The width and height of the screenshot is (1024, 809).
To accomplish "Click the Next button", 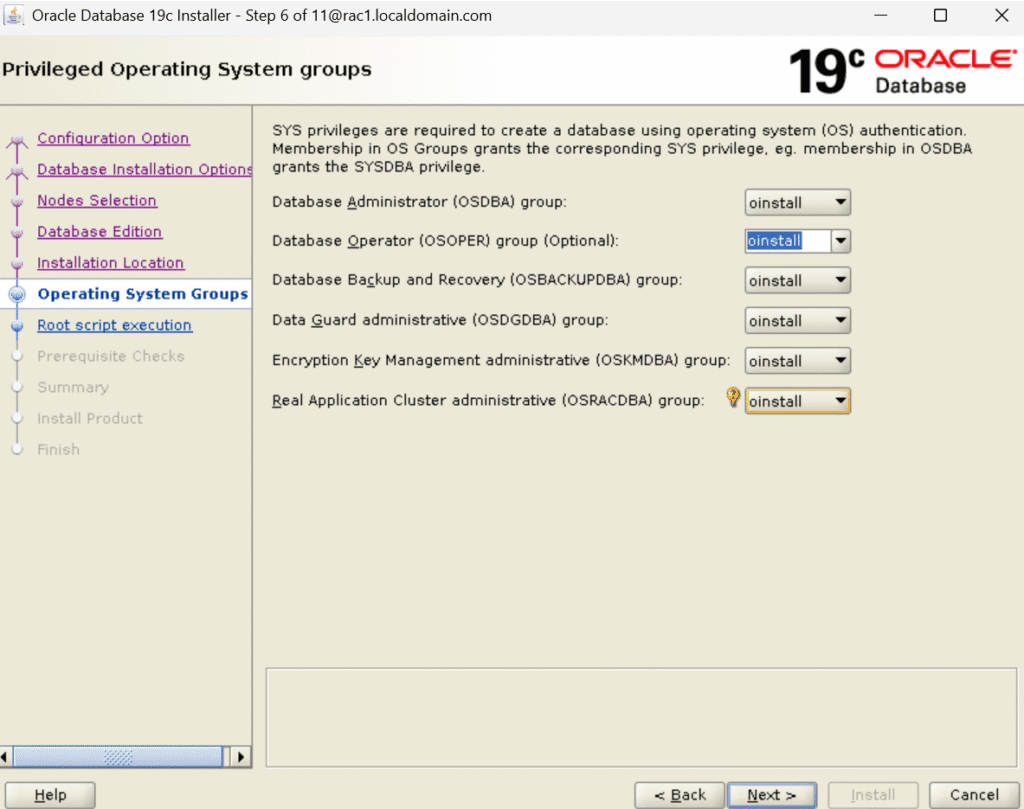I will pyautogui.click(x=771, y=795).
